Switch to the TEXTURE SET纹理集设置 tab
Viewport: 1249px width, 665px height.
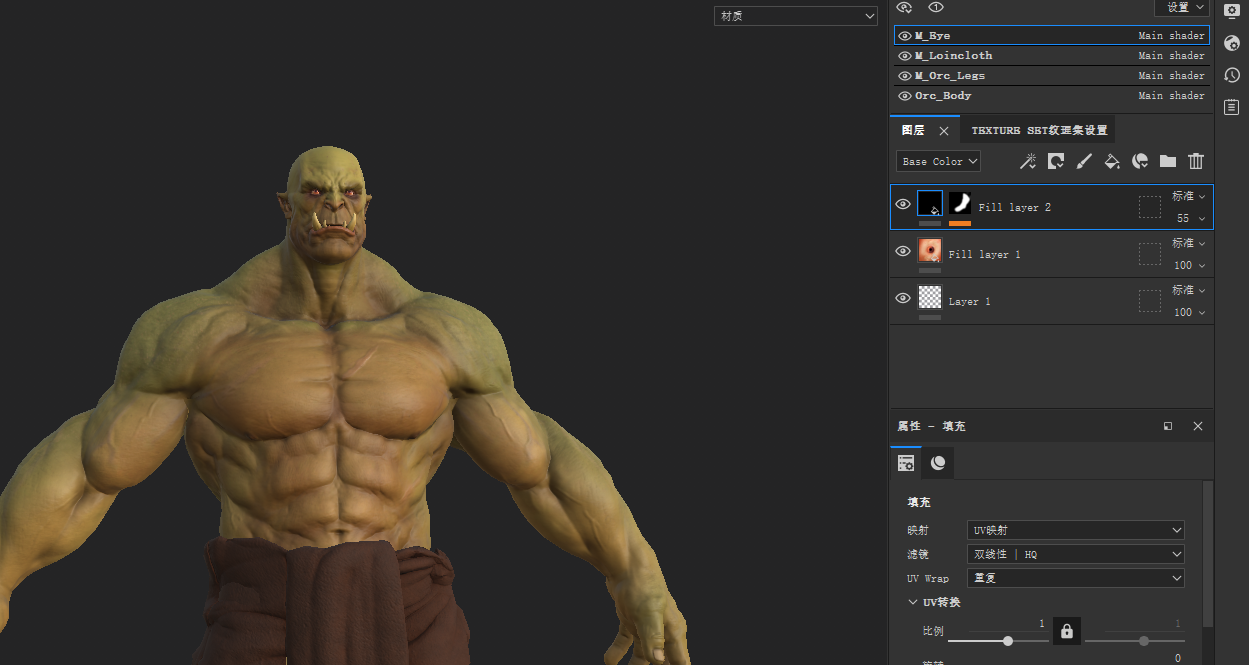tap(1038, 130)
